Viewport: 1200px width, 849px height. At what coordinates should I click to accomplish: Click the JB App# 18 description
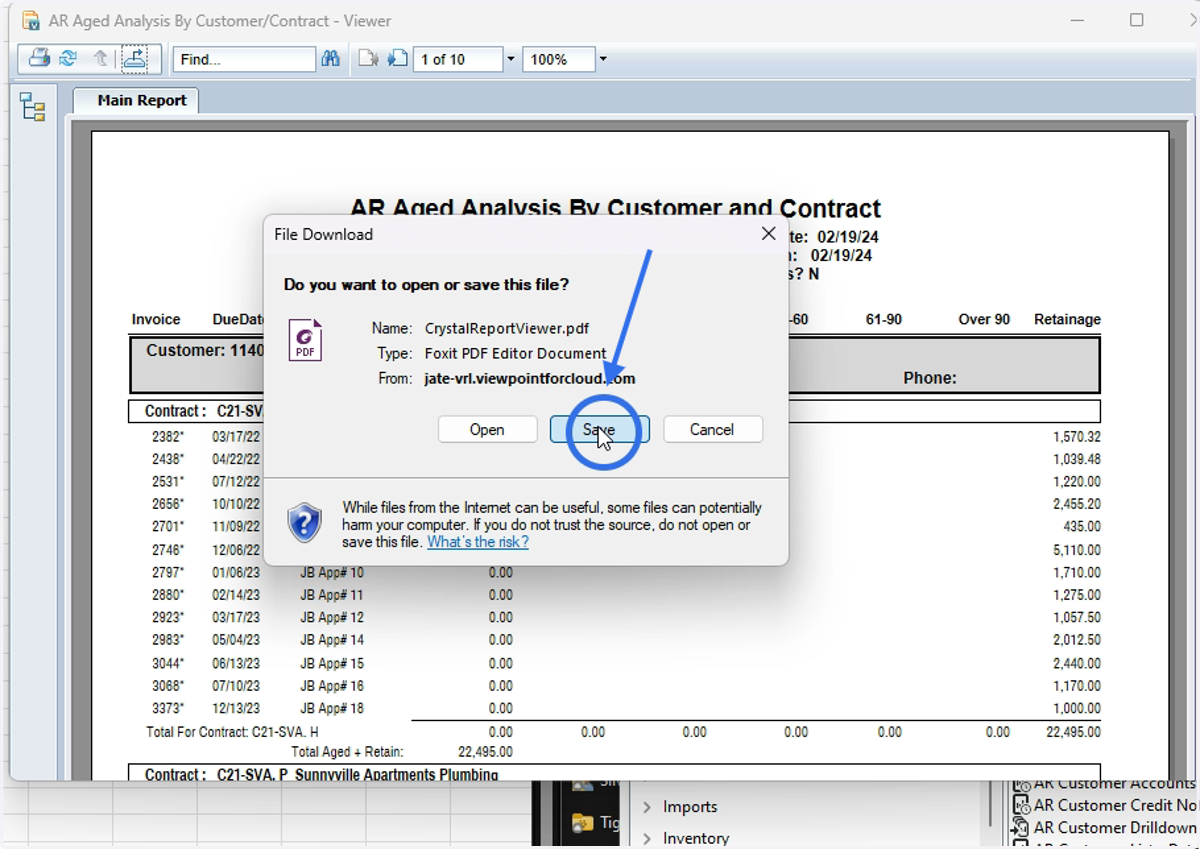click(x=332, y=708)
